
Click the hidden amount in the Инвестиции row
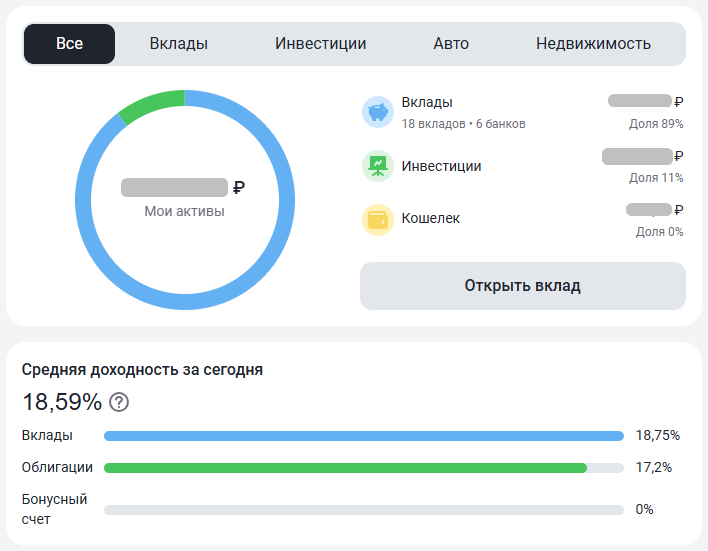[637, 156]
